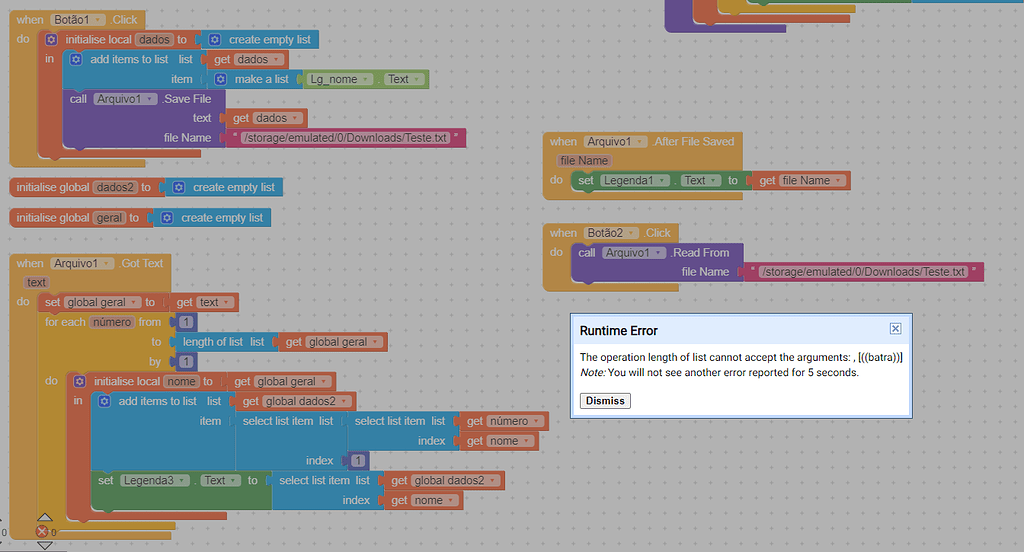Close Runtime Error dialog with X icon

pyautogui.click(x=895, y=329)
